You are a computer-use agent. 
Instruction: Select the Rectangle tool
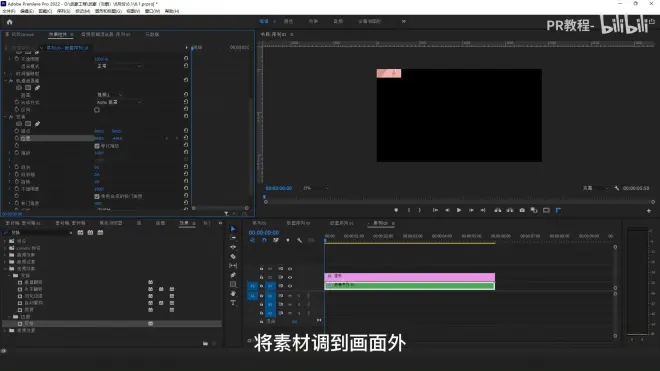pyautogui.click(x=233, y=284)
